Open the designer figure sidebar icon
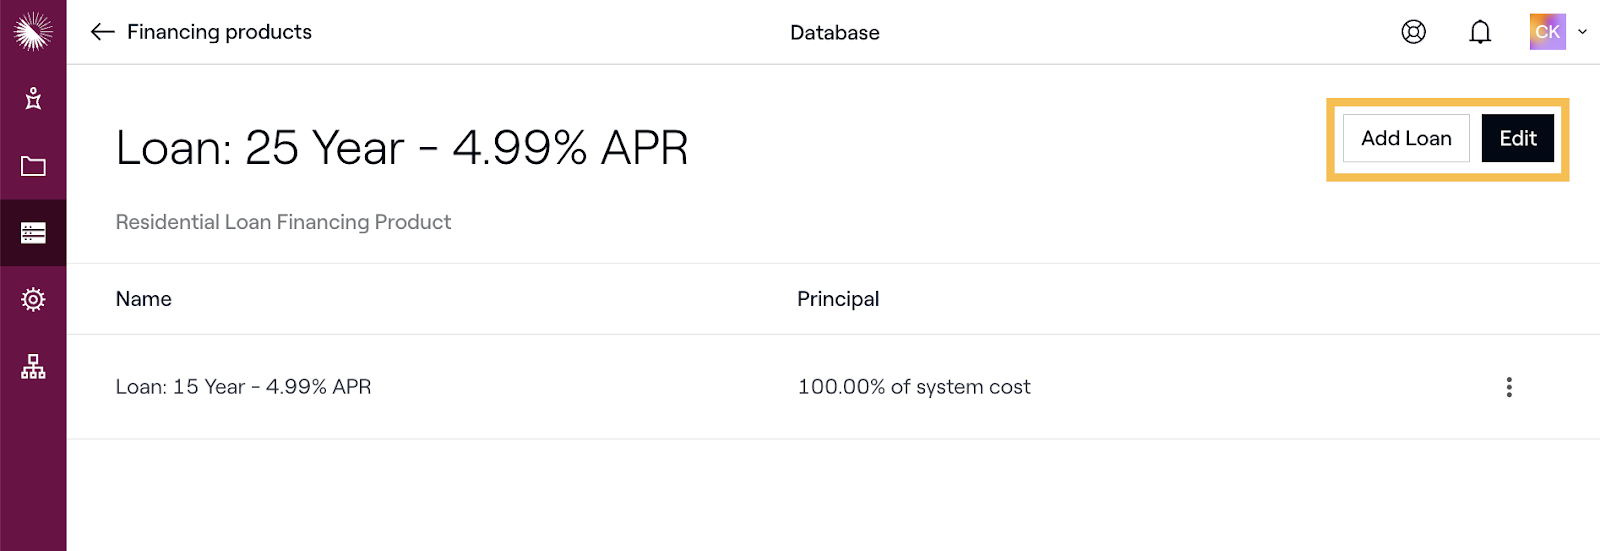 [33, 98]
